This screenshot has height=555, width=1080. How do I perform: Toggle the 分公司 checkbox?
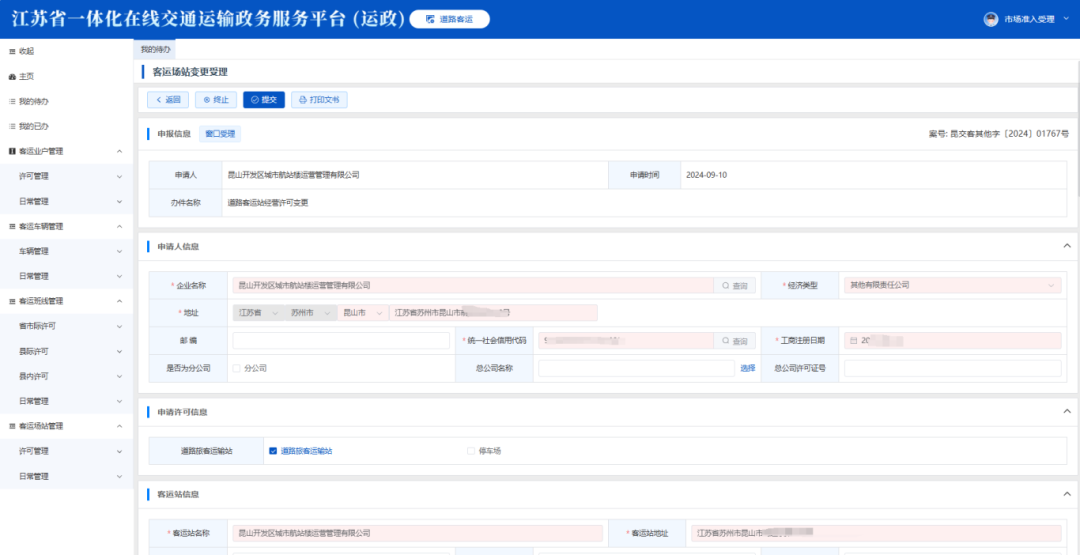coord(237,368)
